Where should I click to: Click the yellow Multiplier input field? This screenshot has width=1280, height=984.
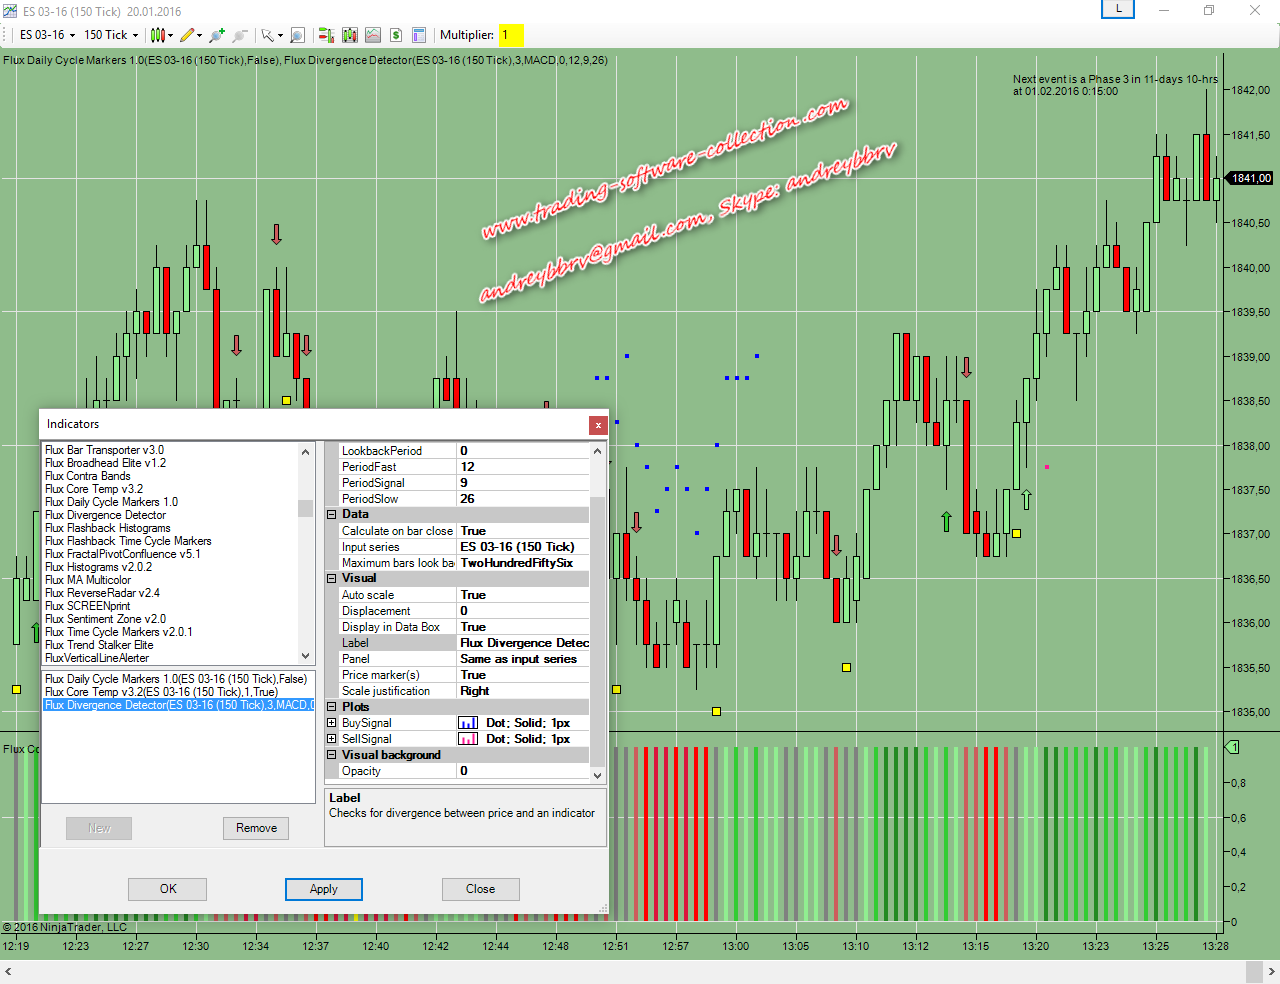pos(511,35)
